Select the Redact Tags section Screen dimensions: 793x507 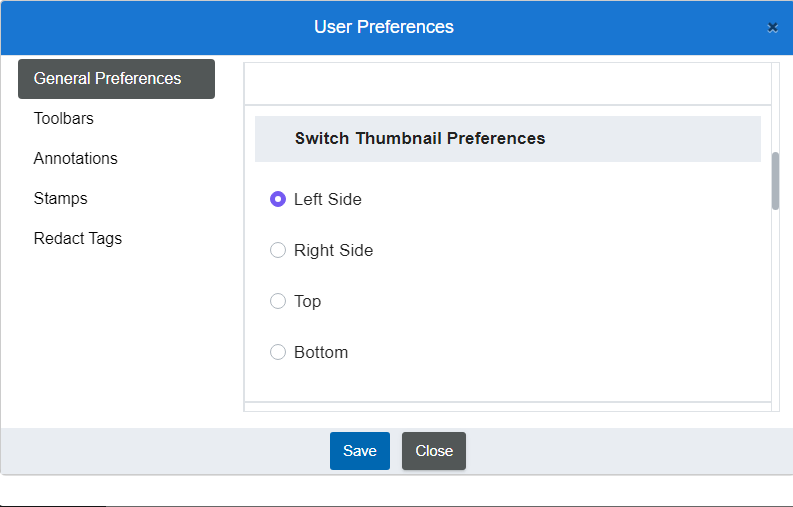(x=77, y=238)
